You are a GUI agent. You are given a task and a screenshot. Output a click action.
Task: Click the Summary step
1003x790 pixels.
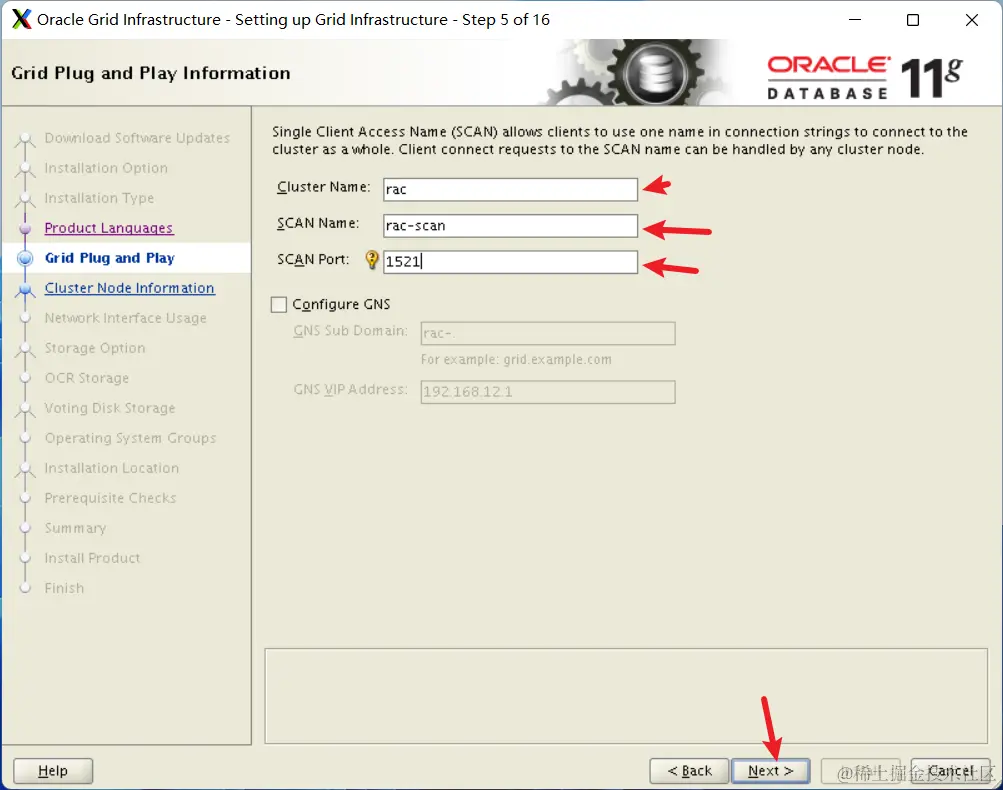coord(75,528)
